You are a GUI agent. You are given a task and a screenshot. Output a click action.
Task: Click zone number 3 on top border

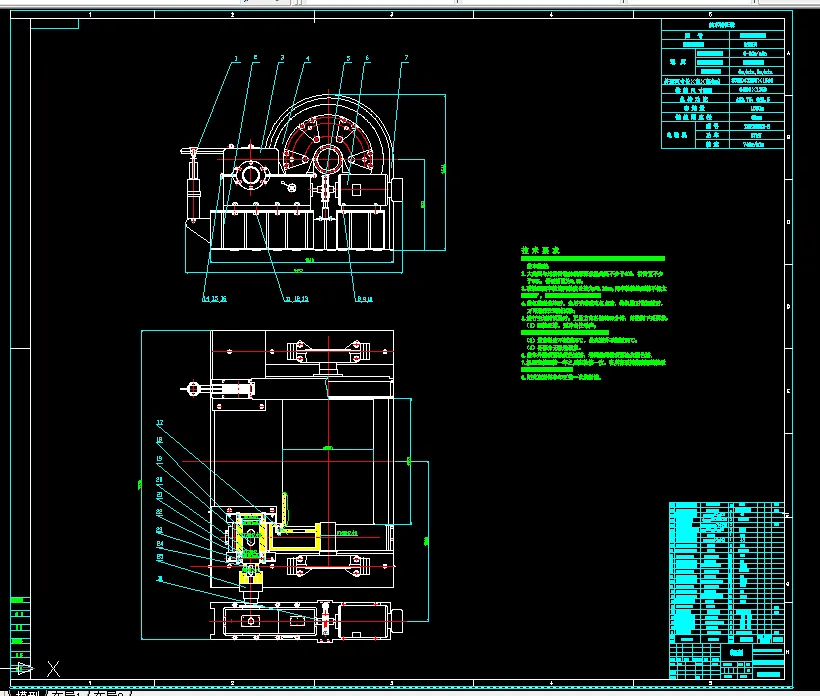[392, 15]
